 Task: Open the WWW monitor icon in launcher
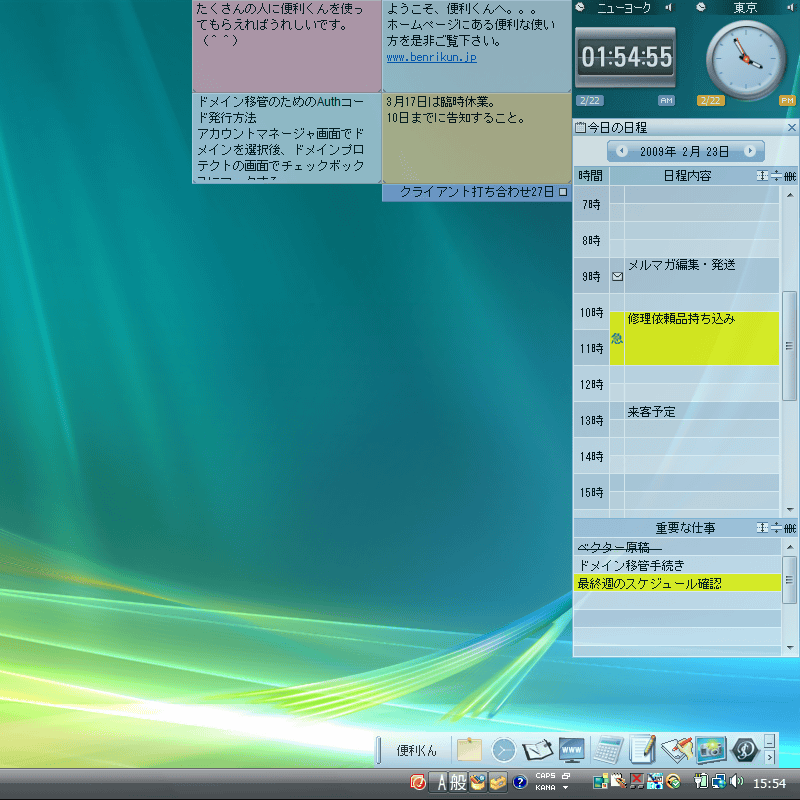(571, 750)
